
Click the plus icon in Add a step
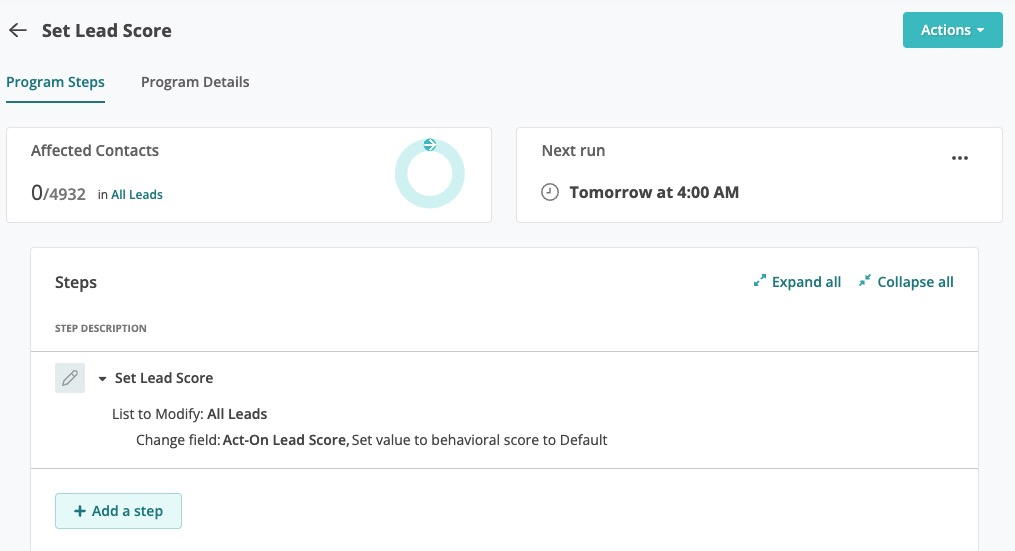[x=79, y=511]
